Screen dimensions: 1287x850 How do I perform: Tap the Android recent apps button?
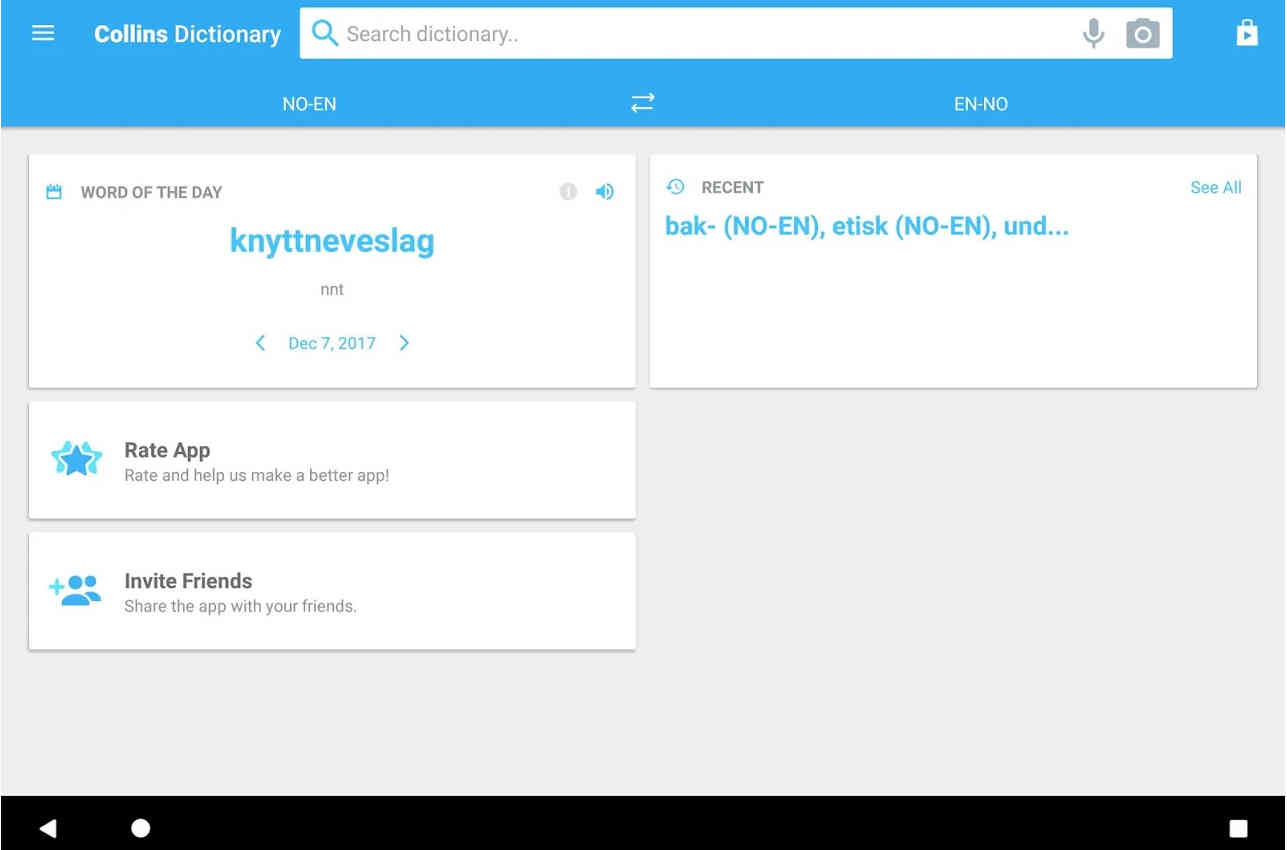pyautogui.click(x=1238, y=828)
